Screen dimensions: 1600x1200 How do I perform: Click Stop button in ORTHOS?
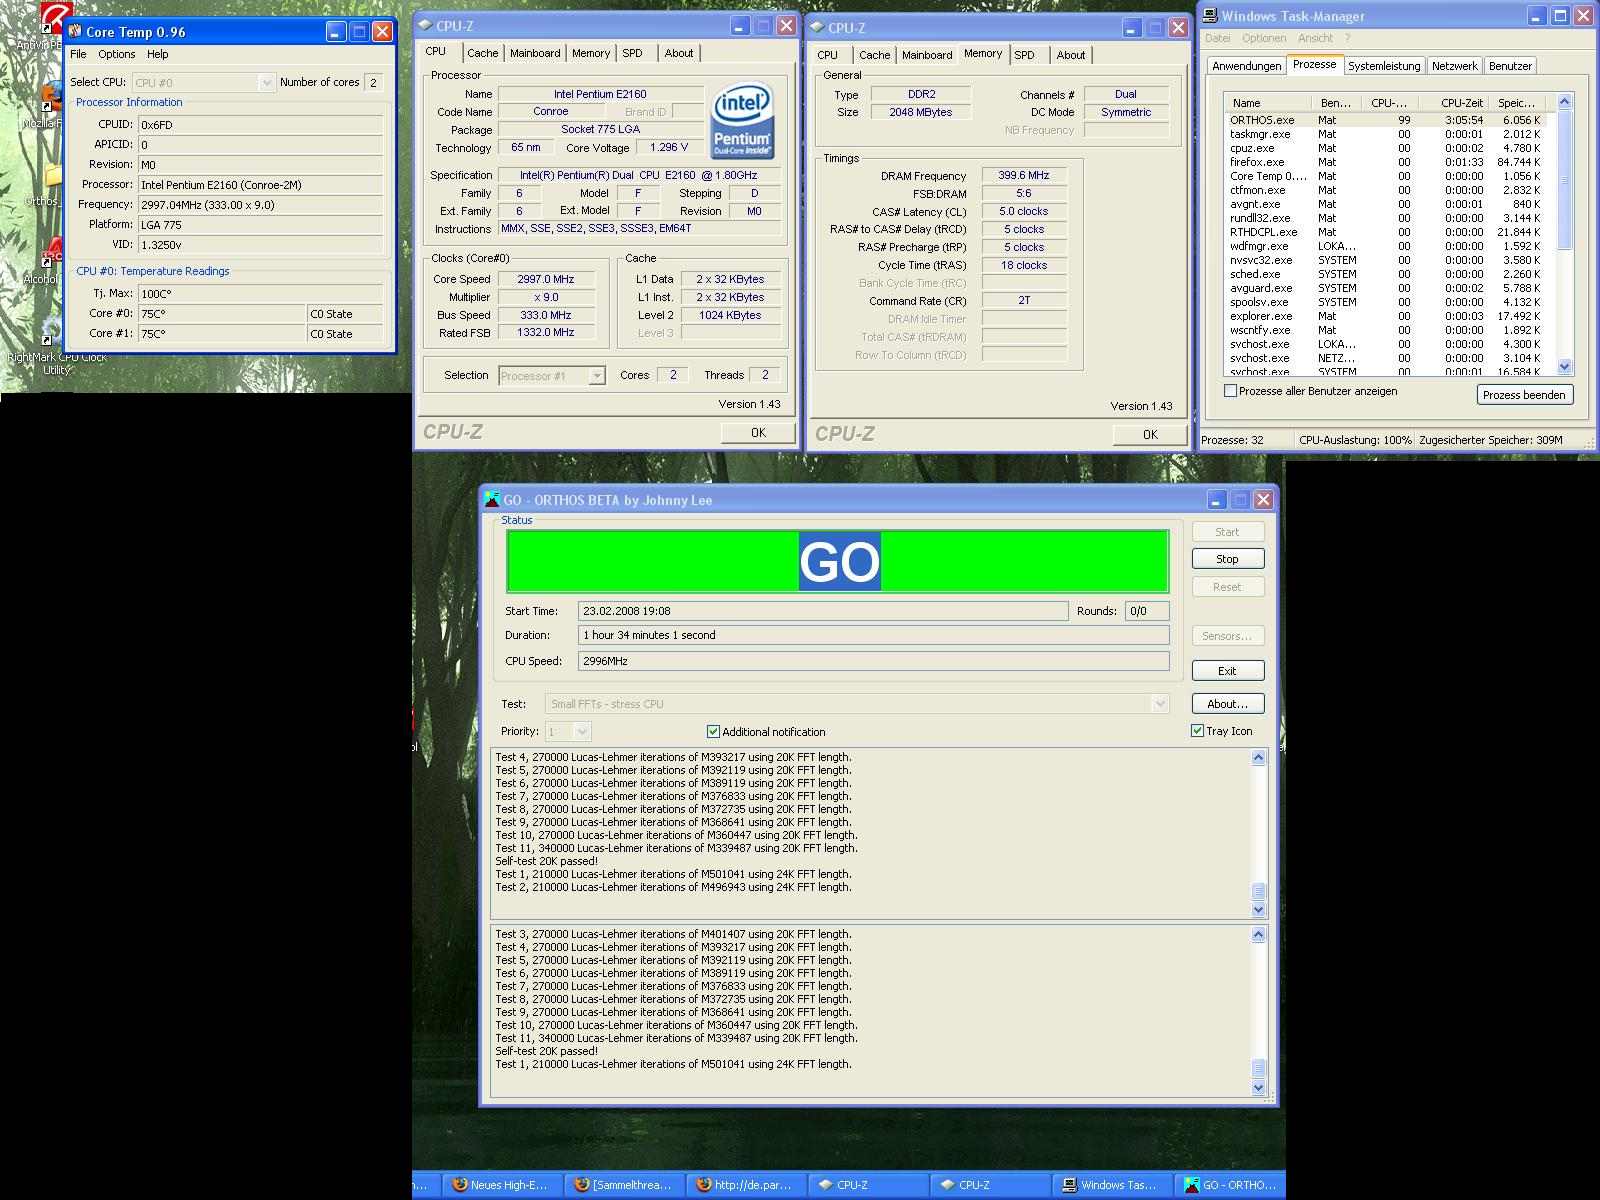(1227, 559)
